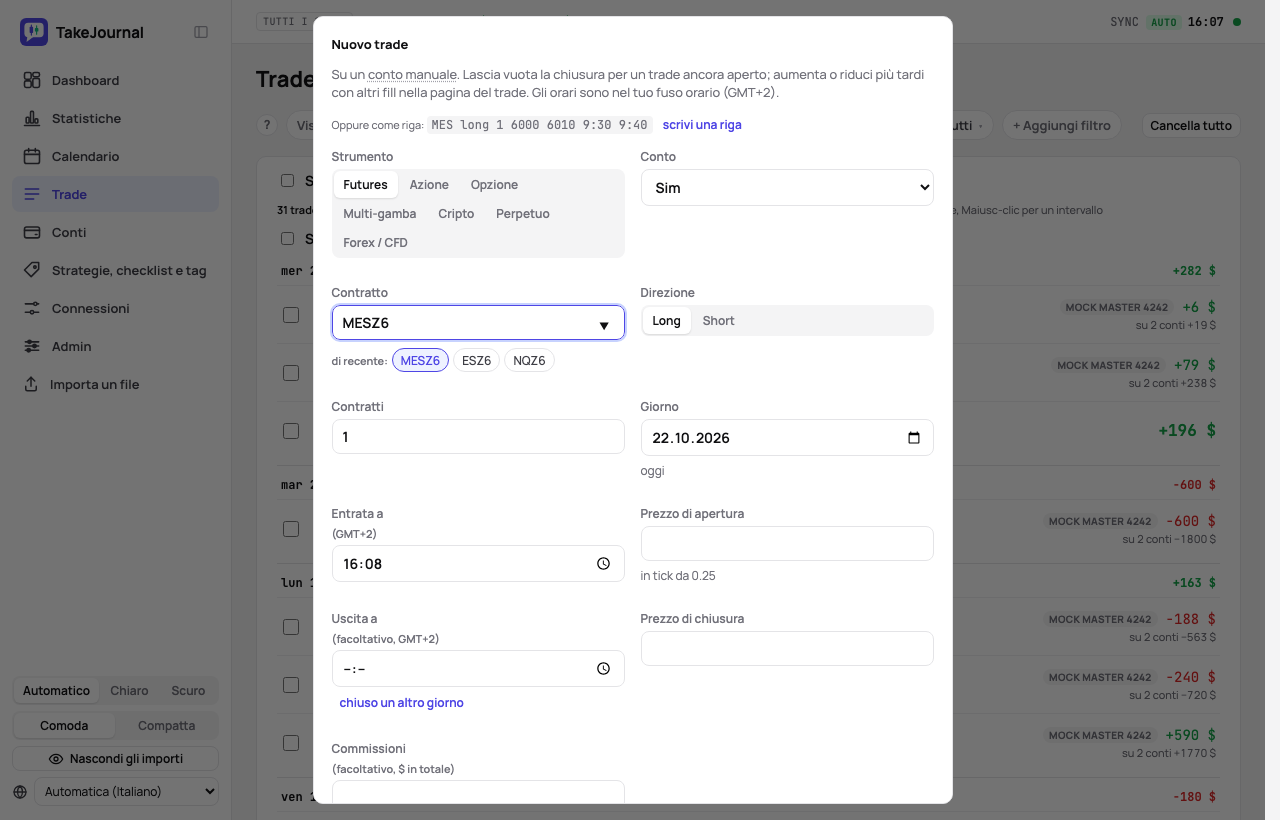The height and width of the screenshot is (820, 1280).
Task: Expand the Contratto MESZ6 dropdown
Action: [478, 323]
